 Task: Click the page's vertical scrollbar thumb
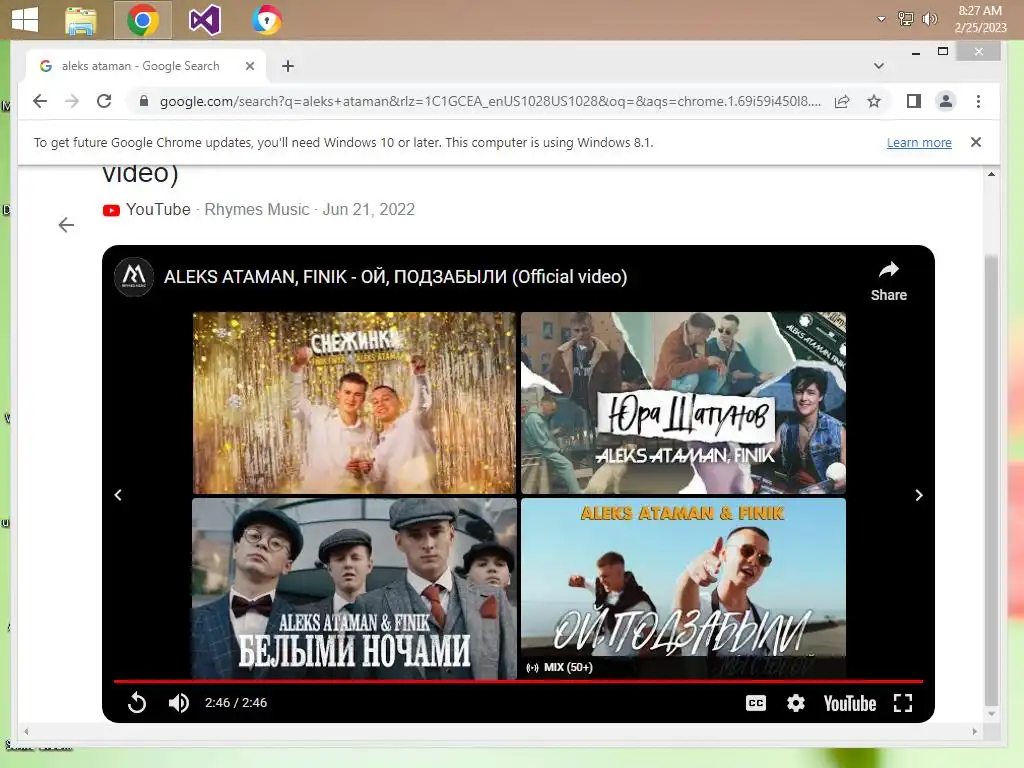pos(991,480)
